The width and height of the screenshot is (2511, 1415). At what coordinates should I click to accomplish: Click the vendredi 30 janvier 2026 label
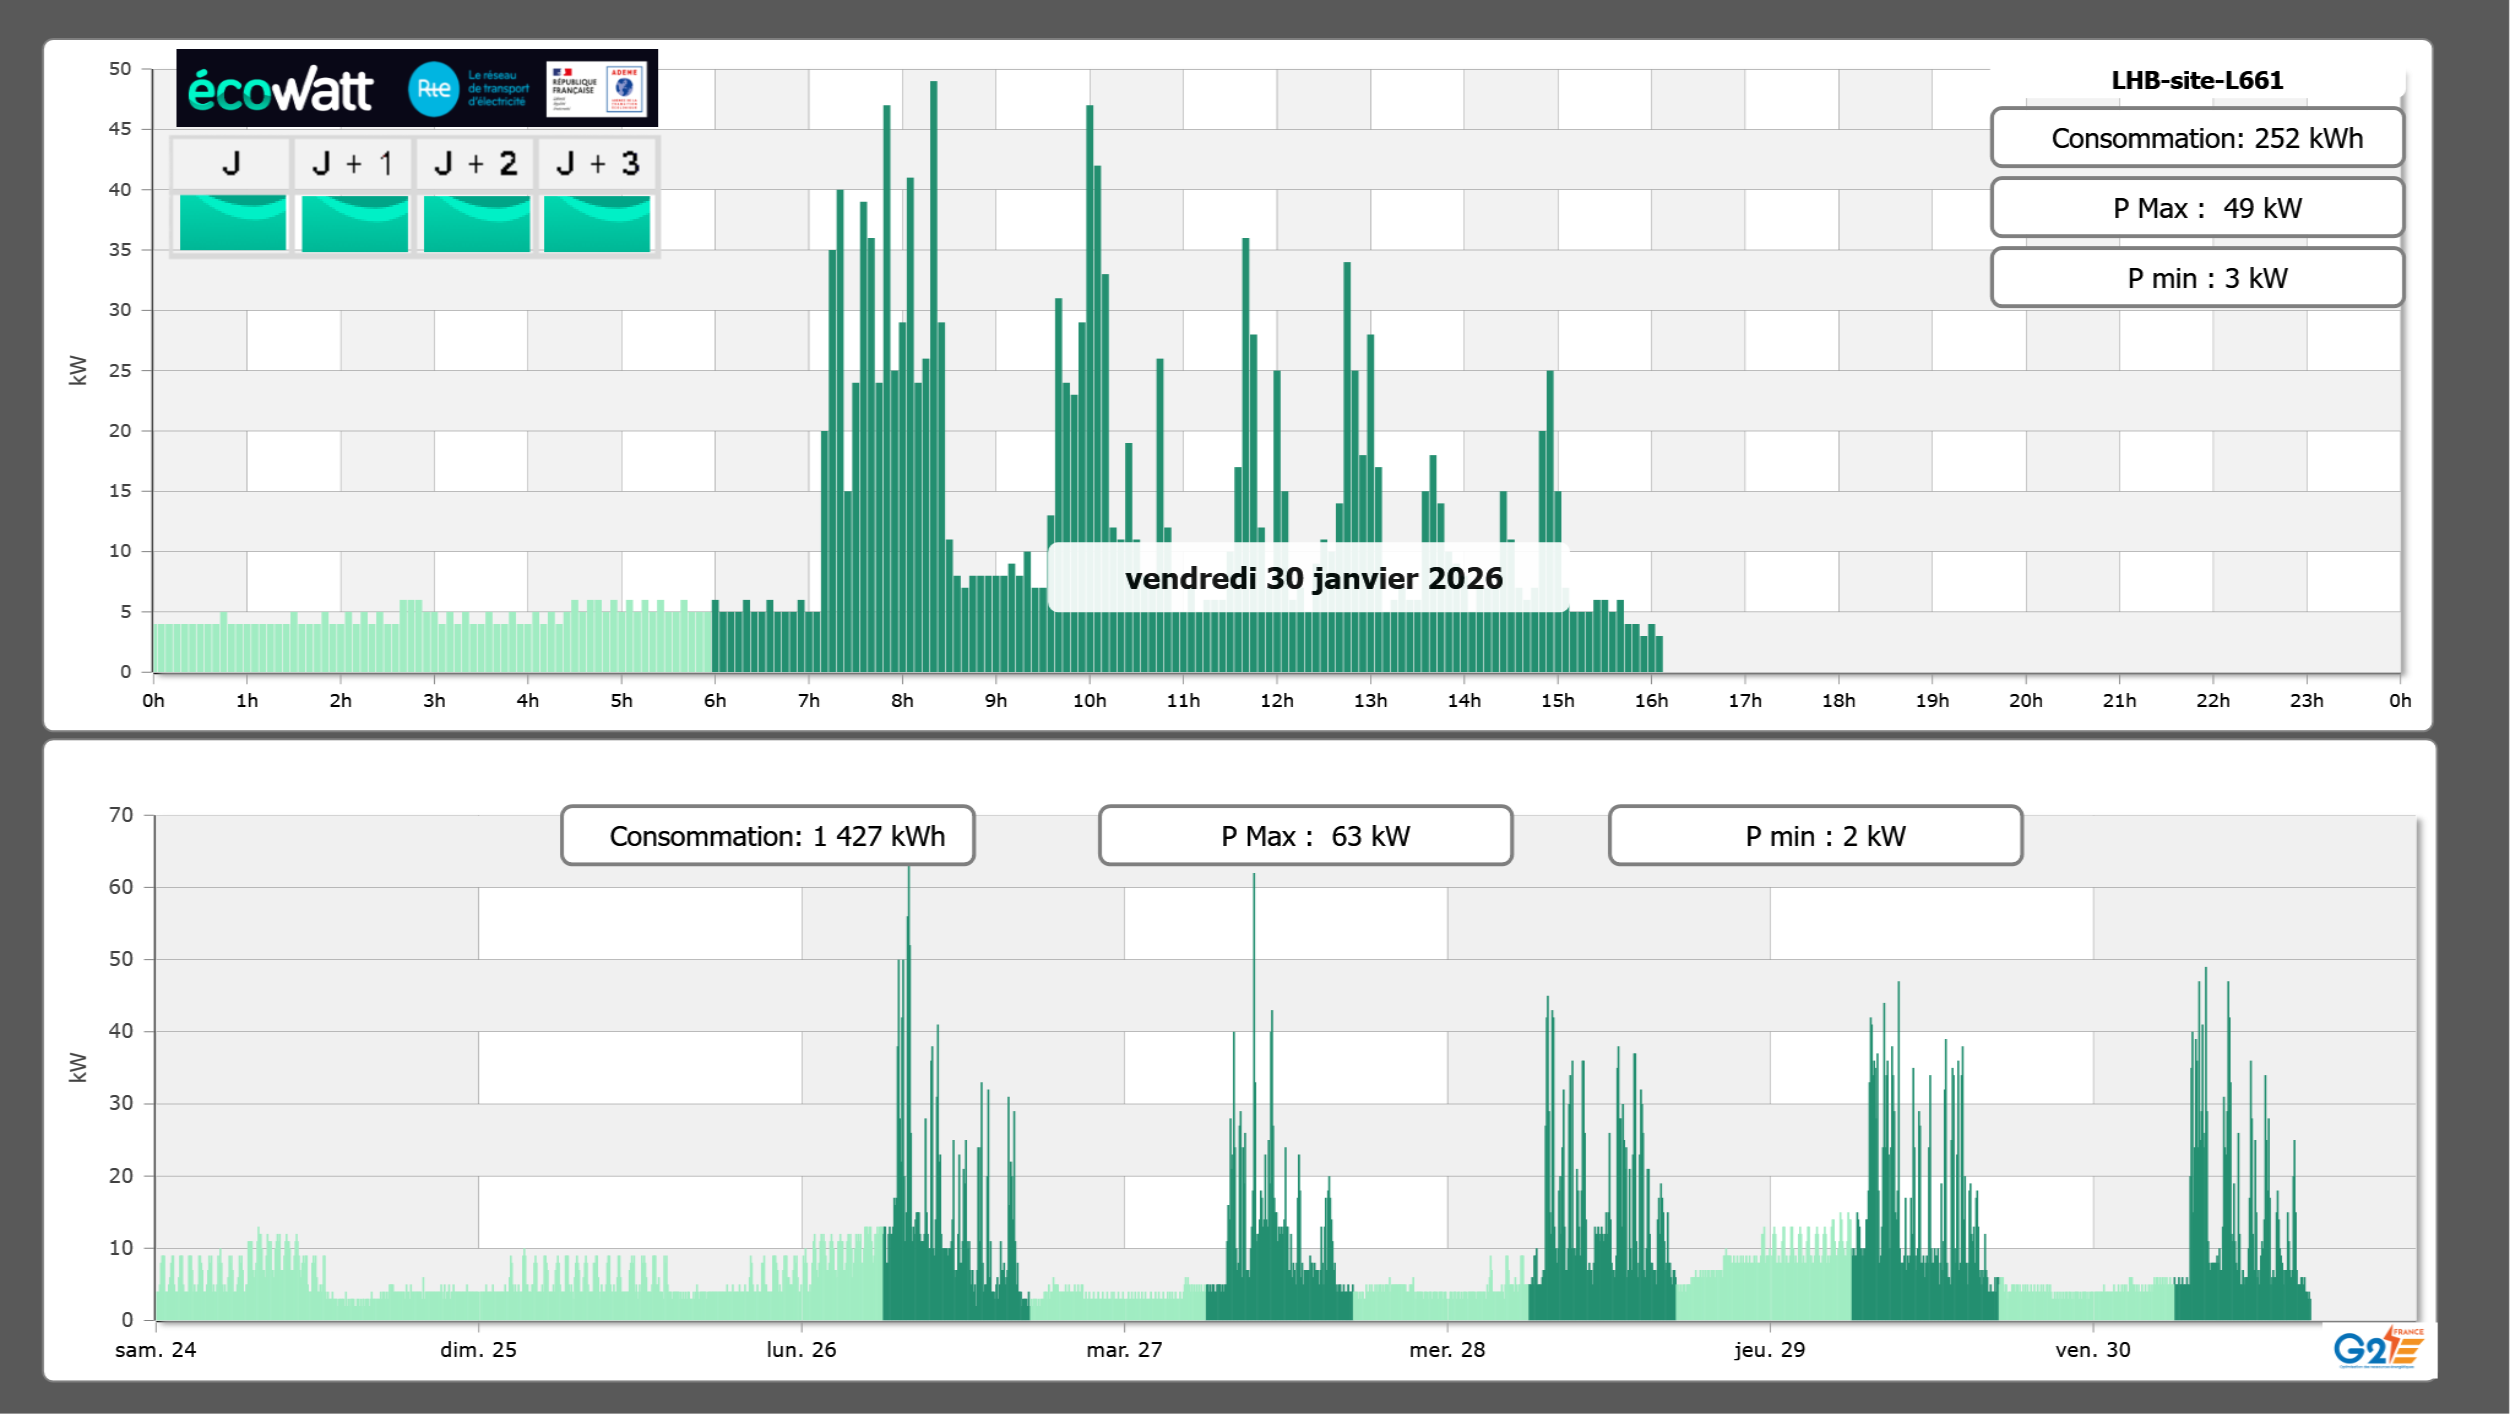[x=1313, y=578]
